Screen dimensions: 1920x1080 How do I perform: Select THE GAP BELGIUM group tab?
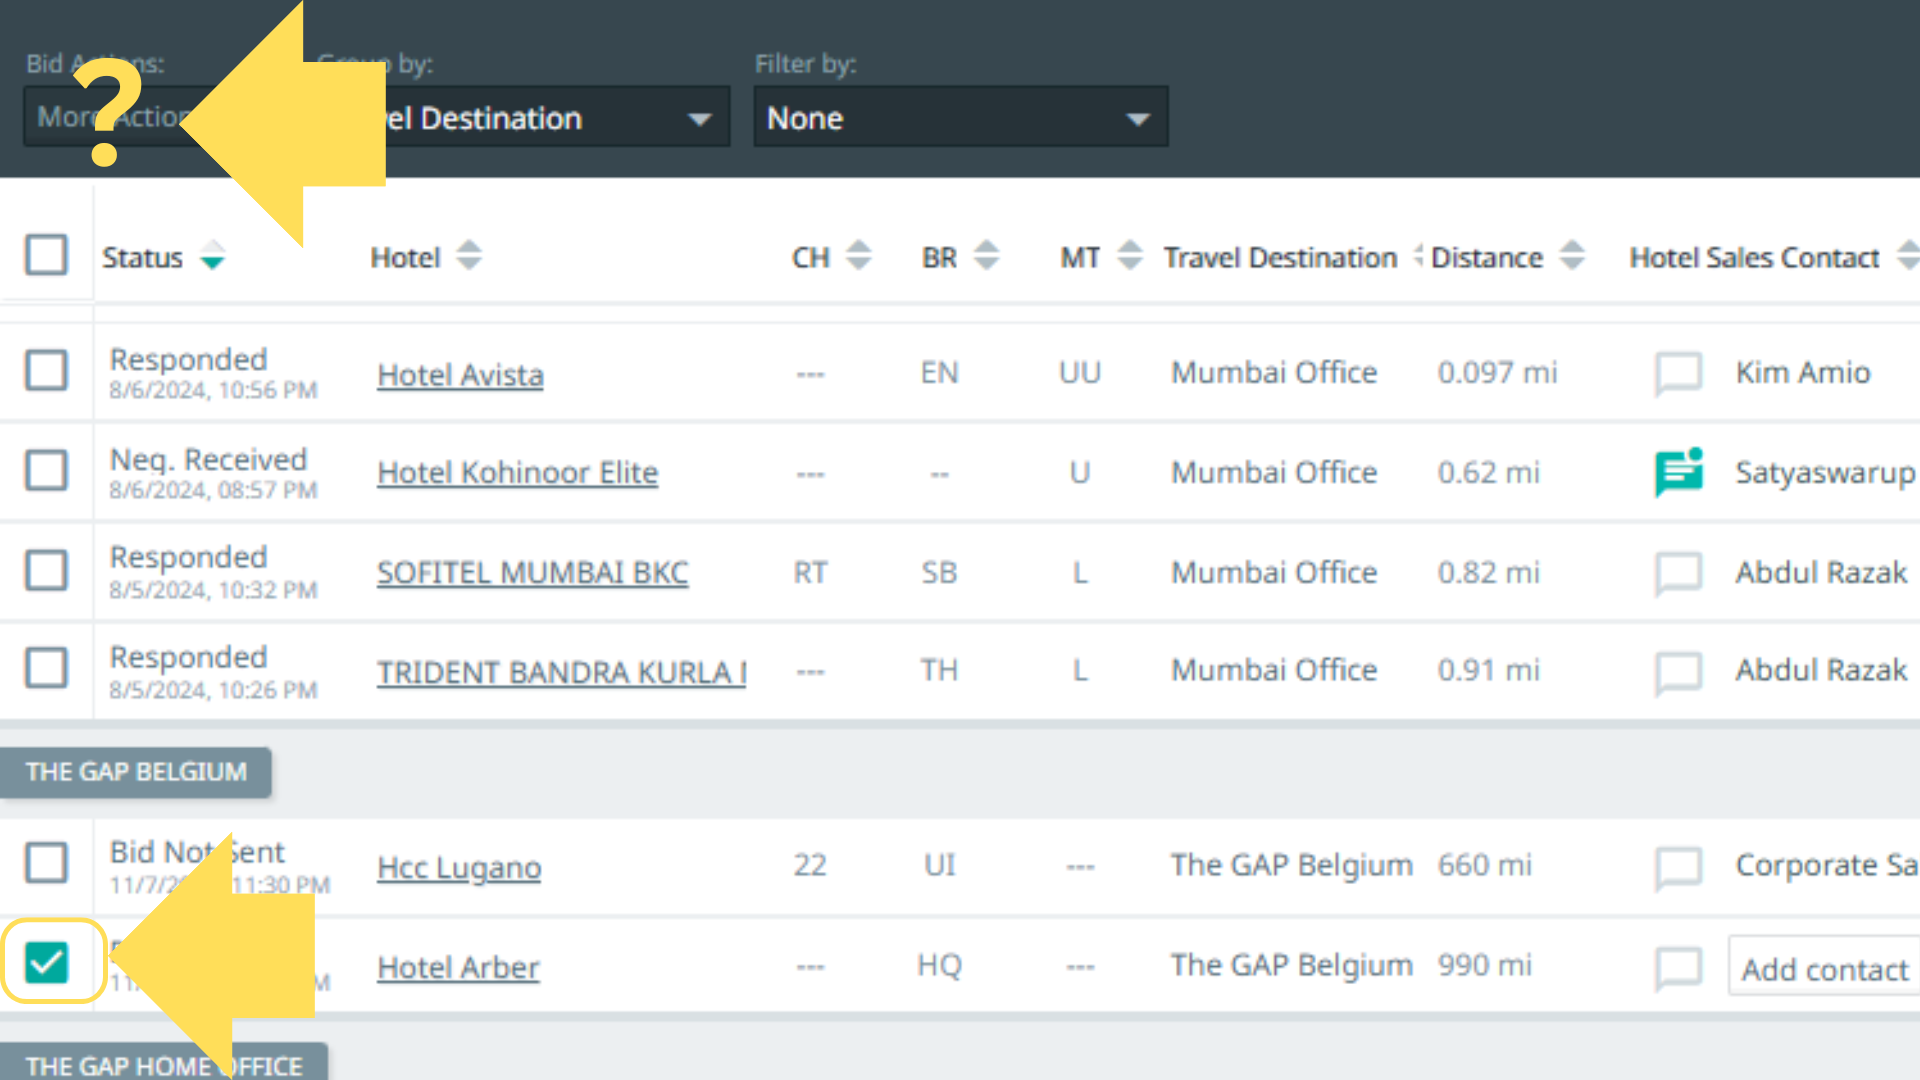[x=136, y=772]
